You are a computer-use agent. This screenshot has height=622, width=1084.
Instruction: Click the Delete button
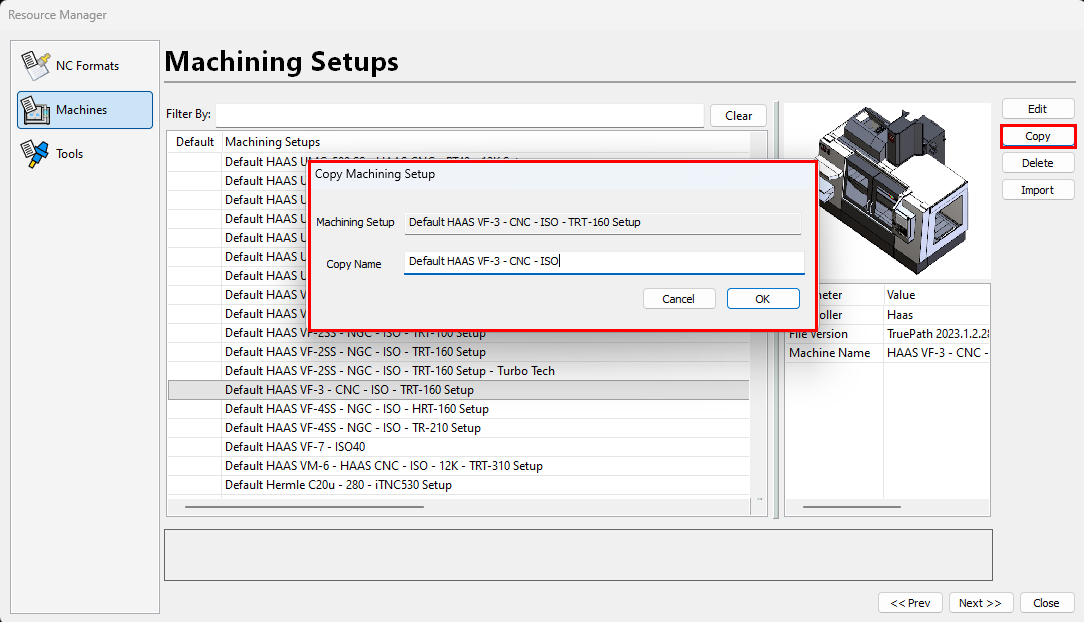coord(1038,163)
